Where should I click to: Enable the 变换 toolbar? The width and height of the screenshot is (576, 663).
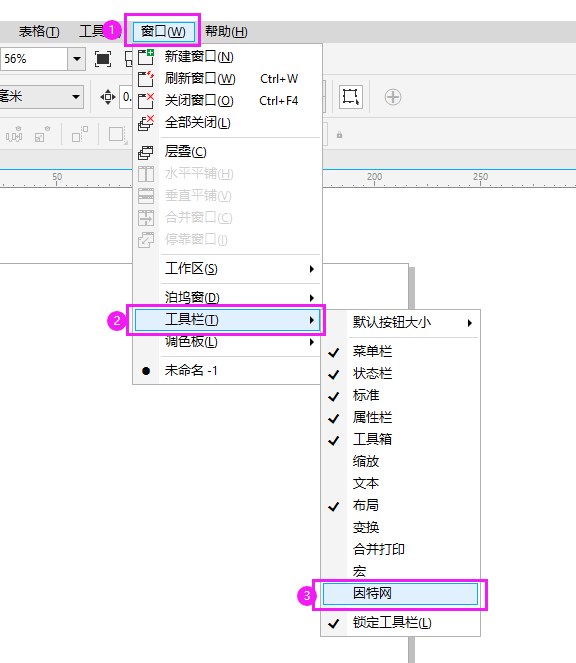pyautogui.click(x=400, y=527)
